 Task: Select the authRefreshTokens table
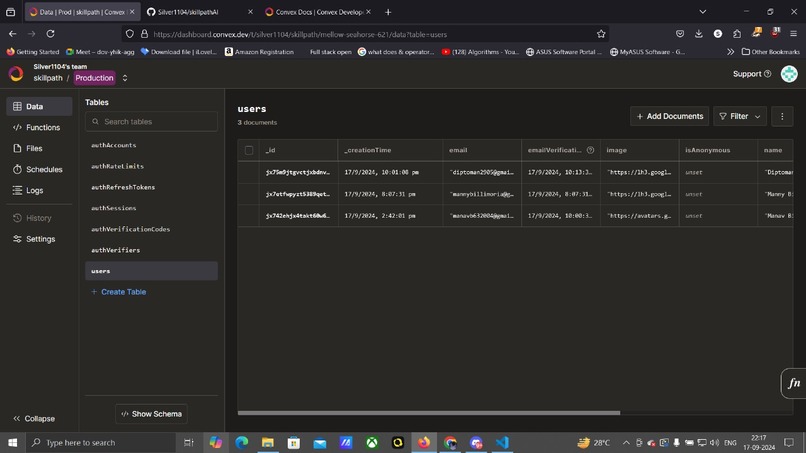[151, 187]
